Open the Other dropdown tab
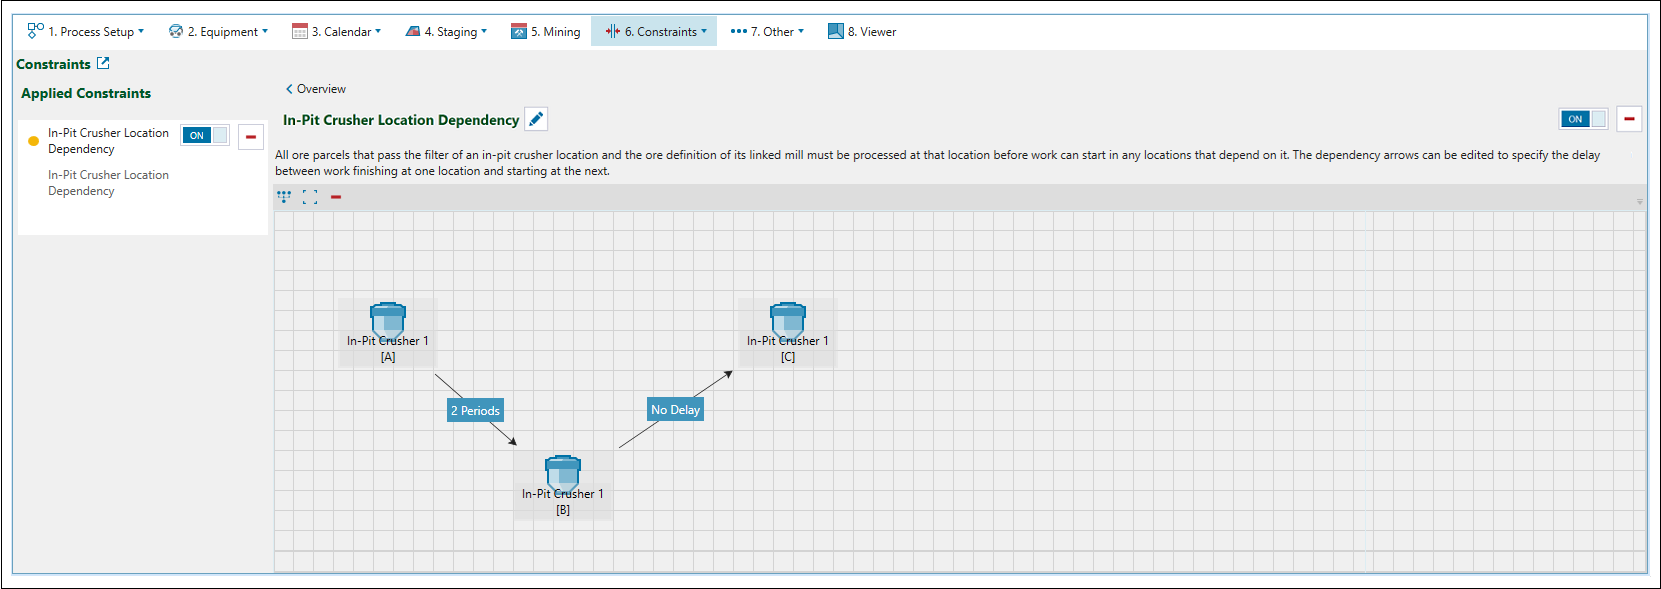1661x589 pixels. [767, 31]
